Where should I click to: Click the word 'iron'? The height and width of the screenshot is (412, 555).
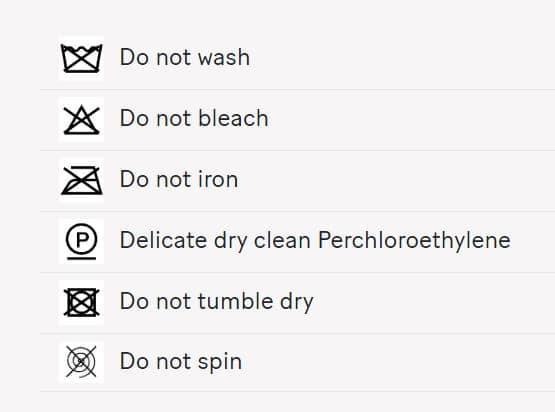tap(218, 179)
